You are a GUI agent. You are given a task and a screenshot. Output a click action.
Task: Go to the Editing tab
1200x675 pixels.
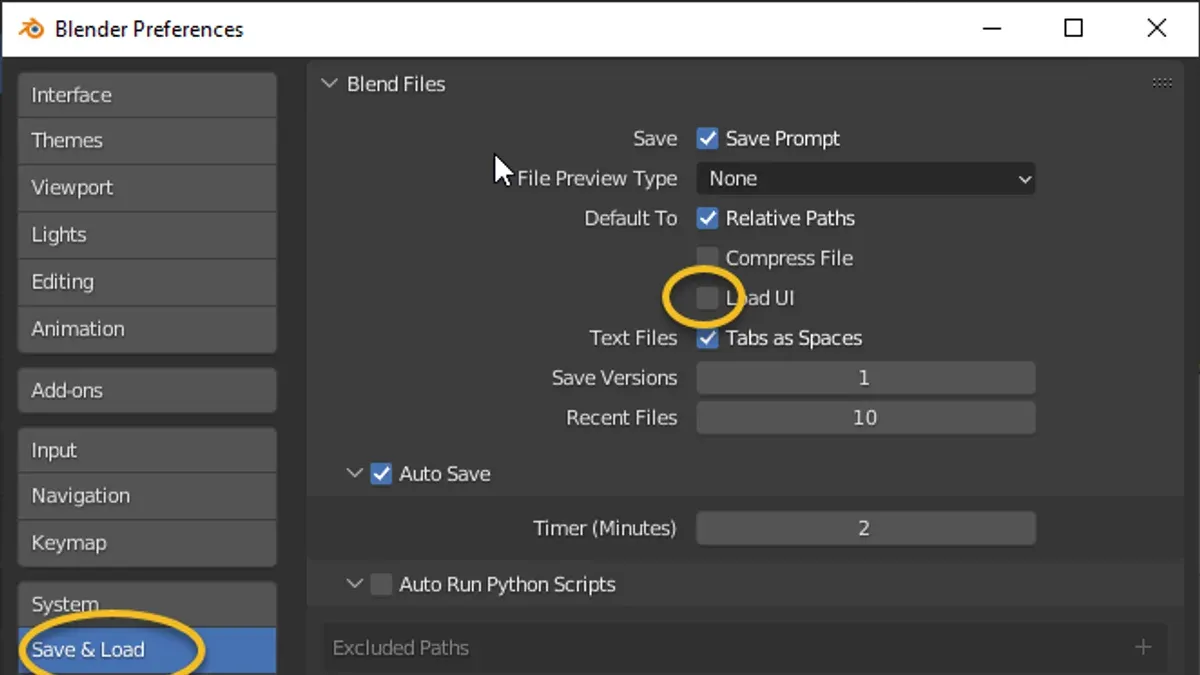click(x=147, y=282)
